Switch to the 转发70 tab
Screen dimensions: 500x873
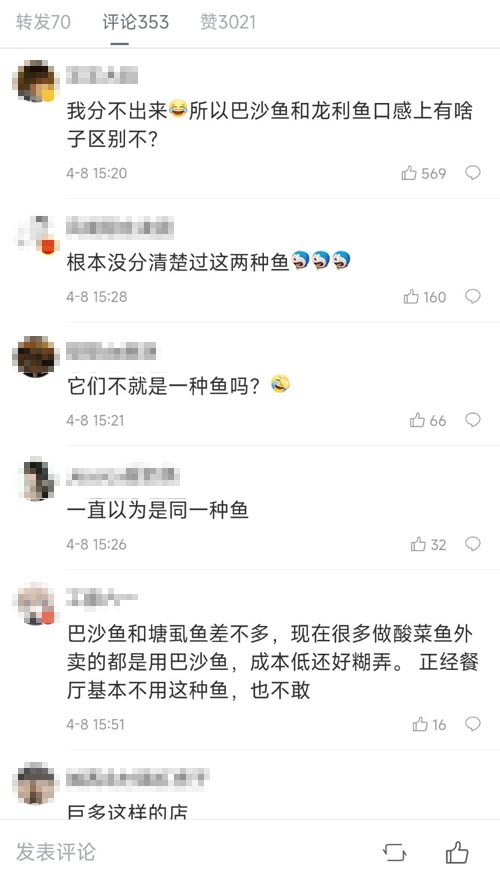(x=43, y=22)
